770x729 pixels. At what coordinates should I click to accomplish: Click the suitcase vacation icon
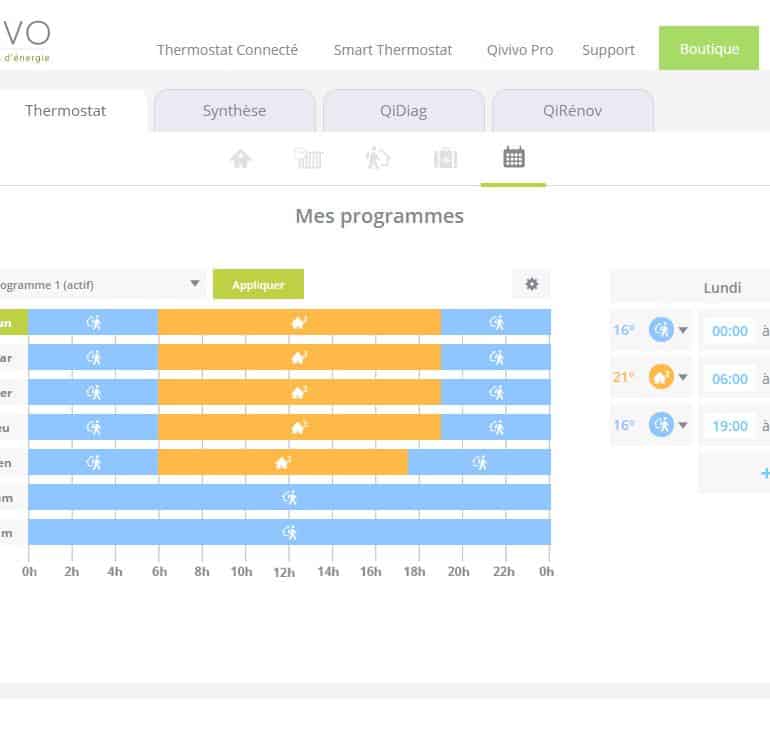point(445,159)
